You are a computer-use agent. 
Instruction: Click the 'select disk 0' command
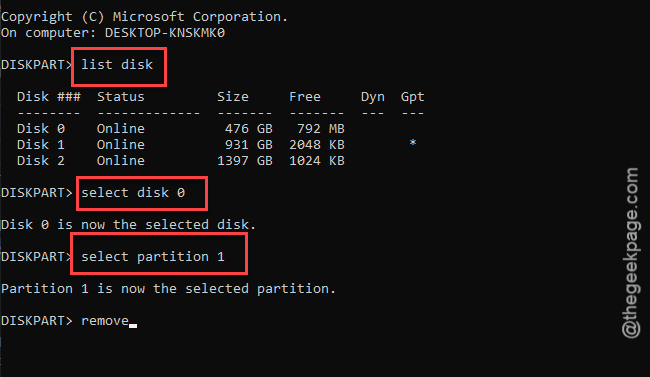click(x=133, y=193)
